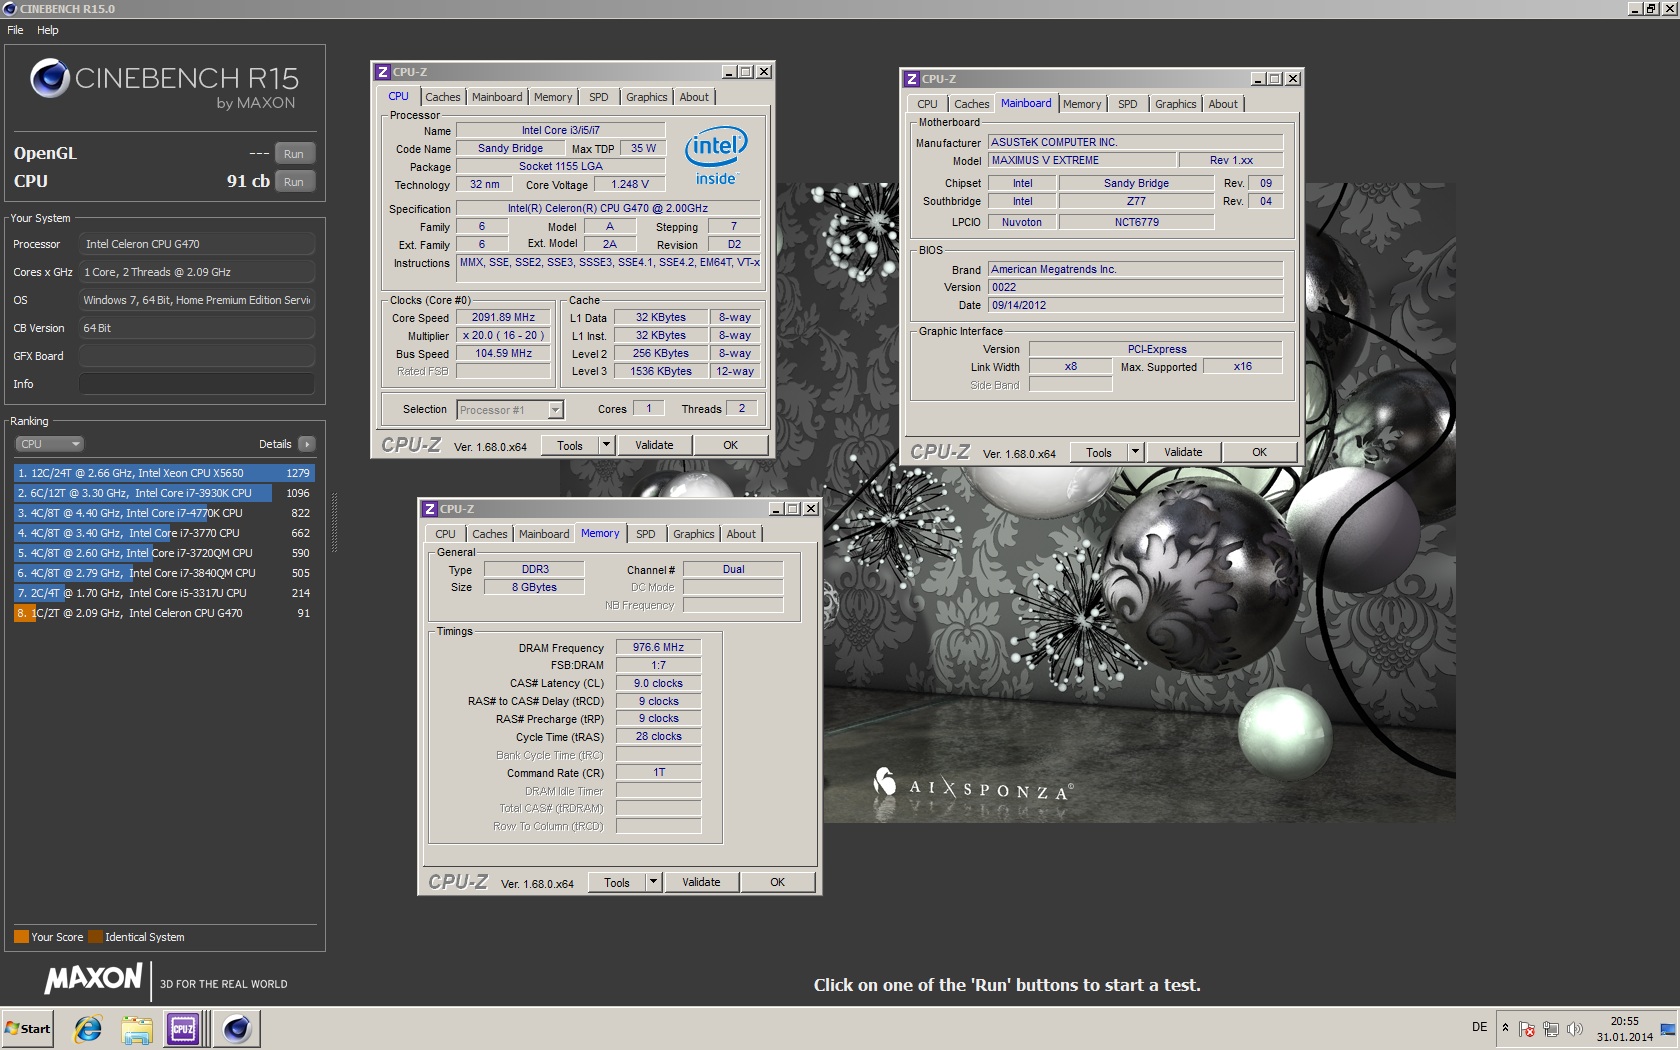
Task: Click Validate in CPU tab window
Action: [654, 446]
